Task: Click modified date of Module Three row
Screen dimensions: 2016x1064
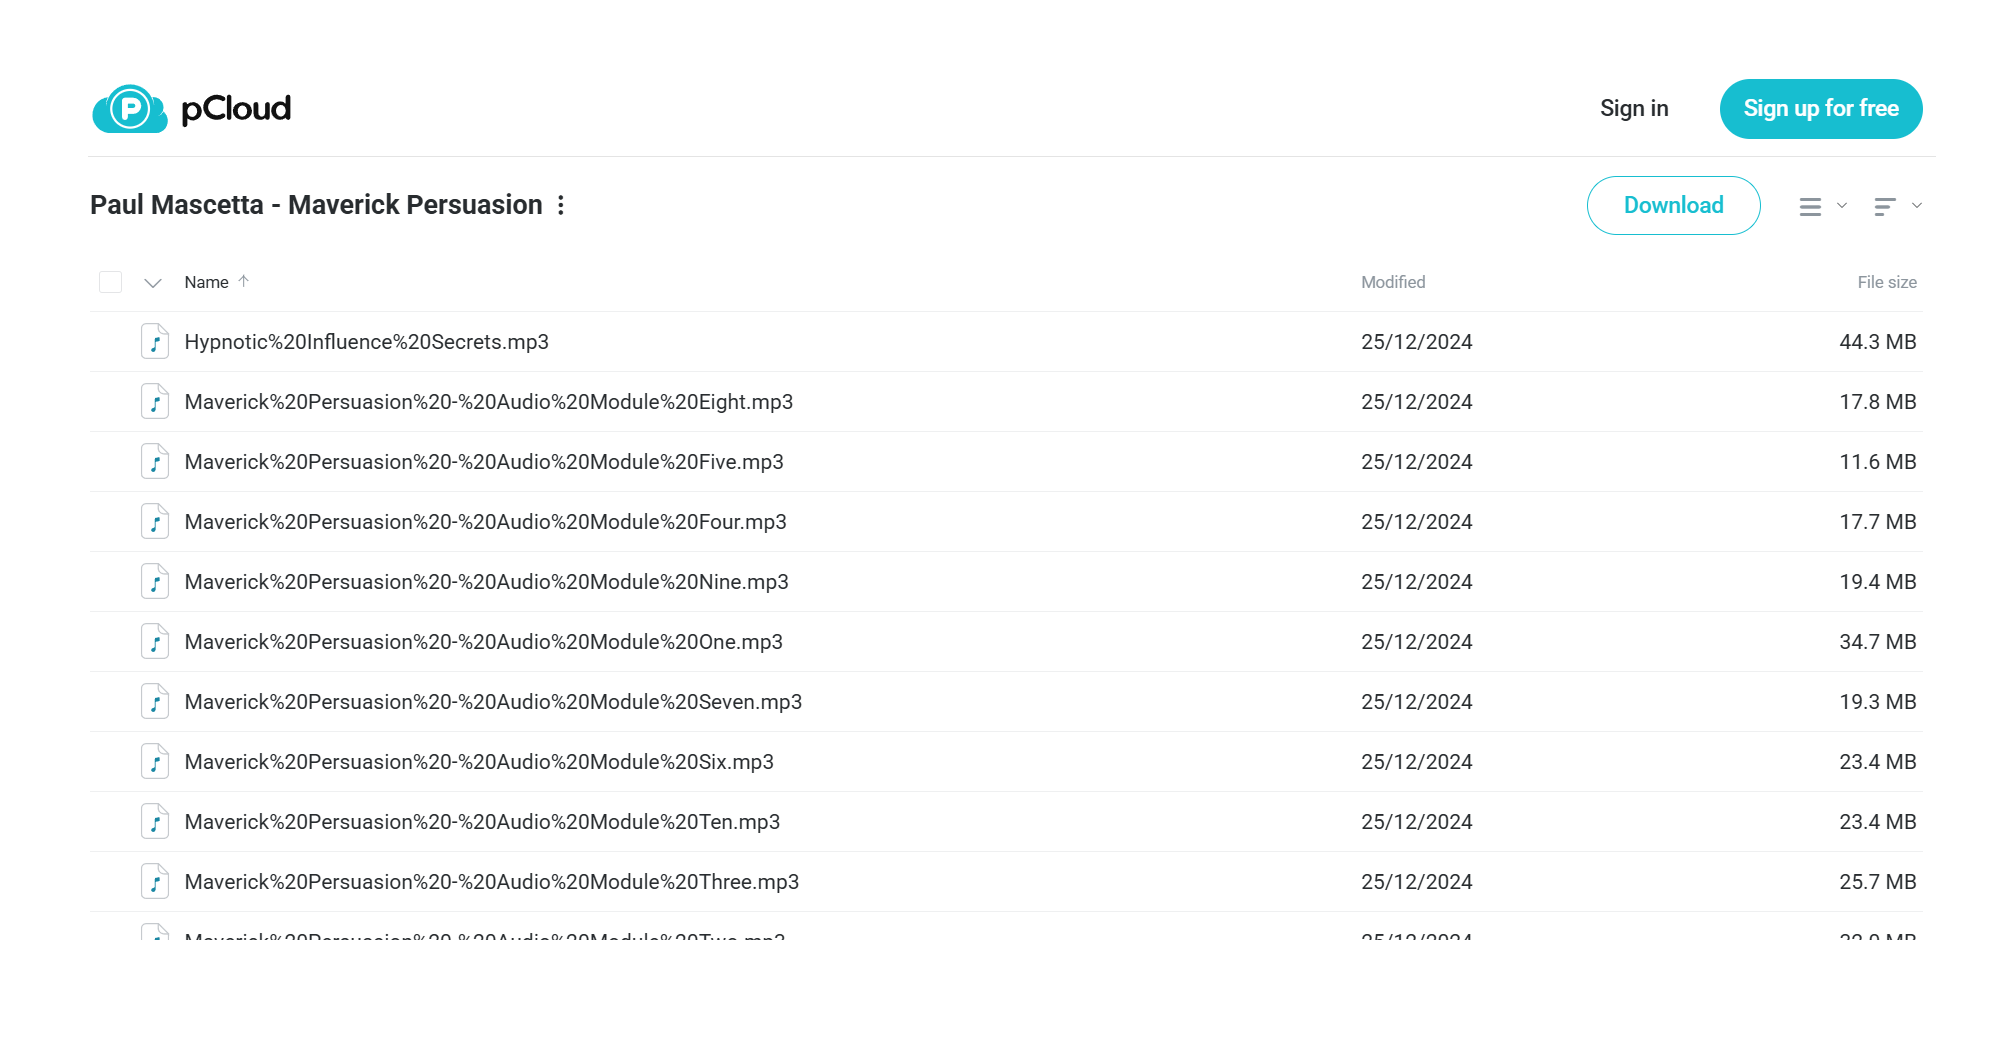Action: point(1416,882)
